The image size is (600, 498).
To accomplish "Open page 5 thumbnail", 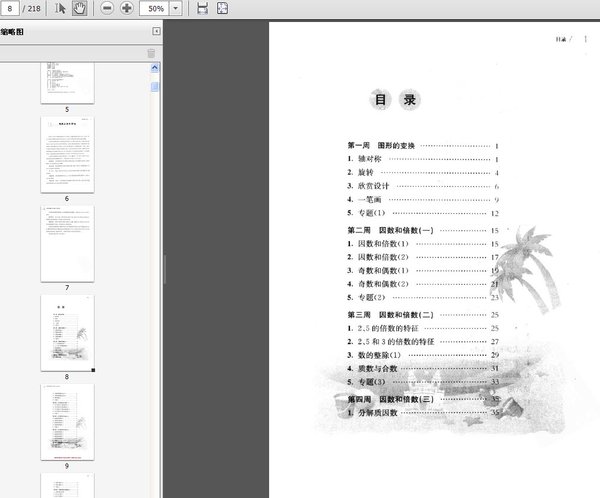I will 67,83.
